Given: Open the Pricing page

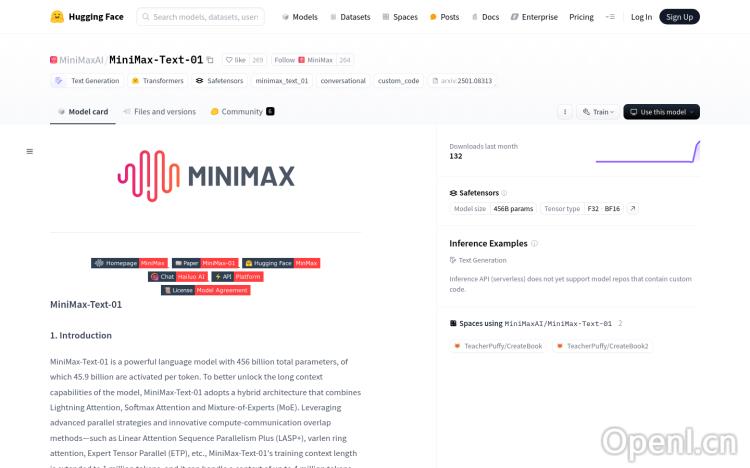Looking at the screenshot, I should click(x=581, y=17).
